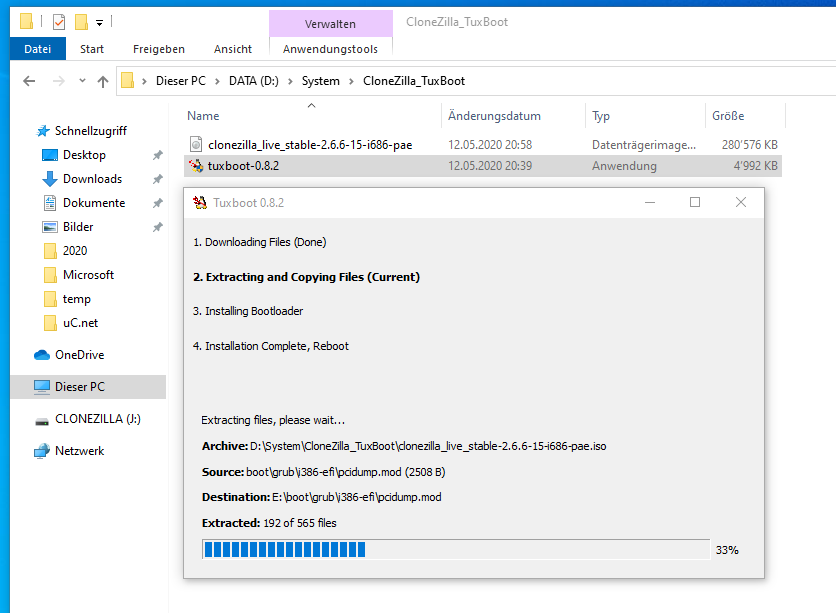Click the Tuxboot extraction progress bar
This screenshot has height=613, width=836.
(456, 550)
